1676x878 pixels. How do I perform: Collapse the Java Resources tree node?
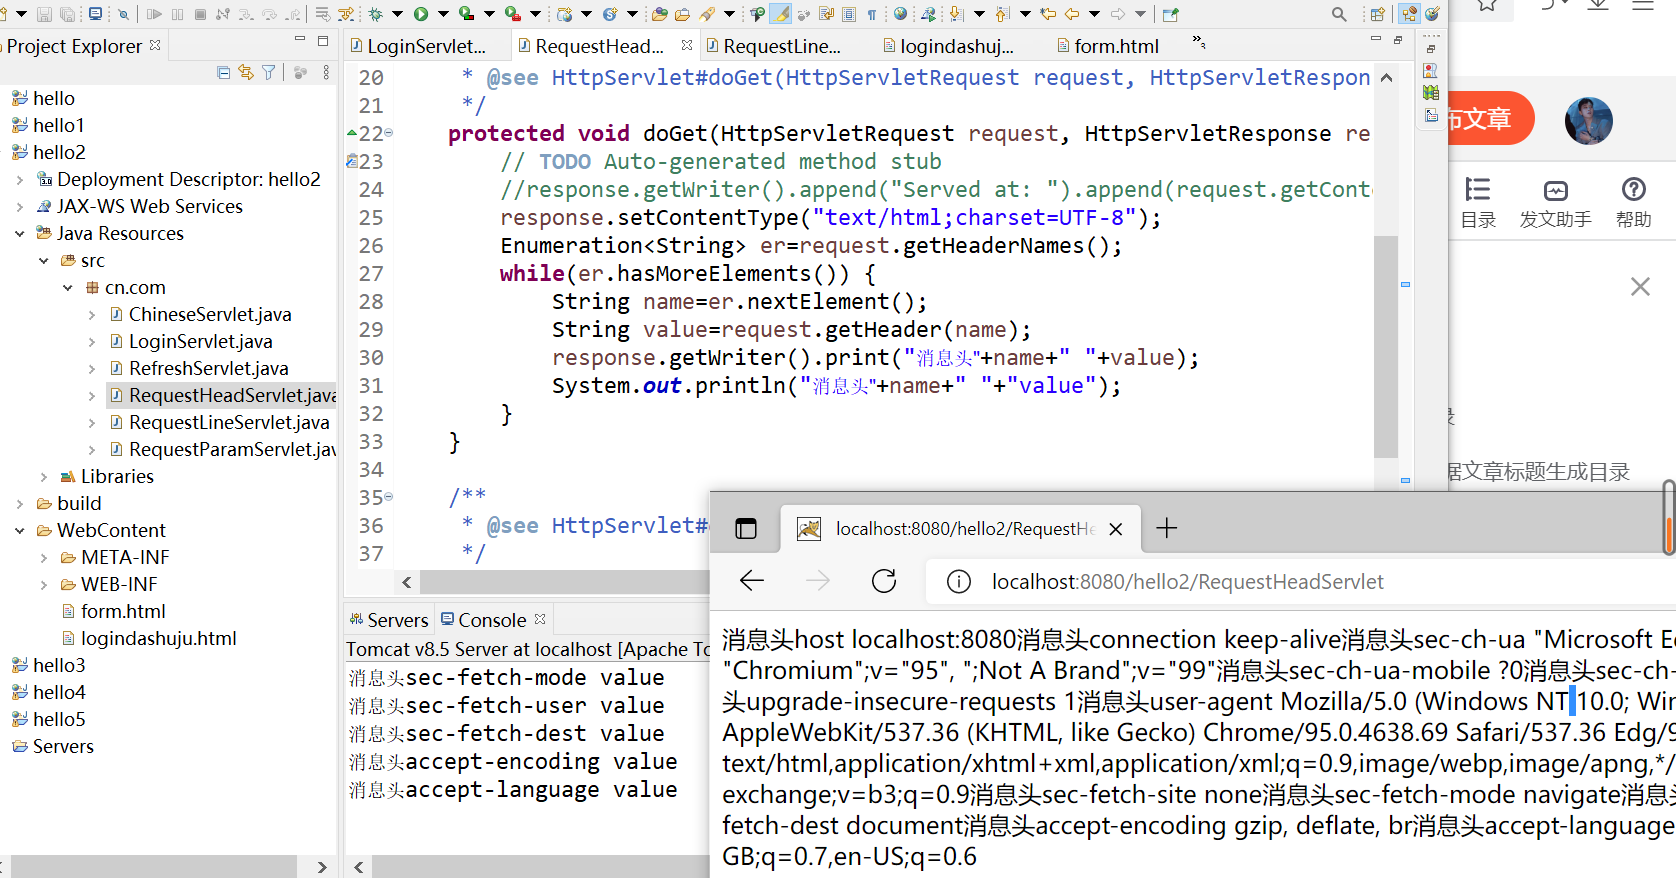(20, 233)
